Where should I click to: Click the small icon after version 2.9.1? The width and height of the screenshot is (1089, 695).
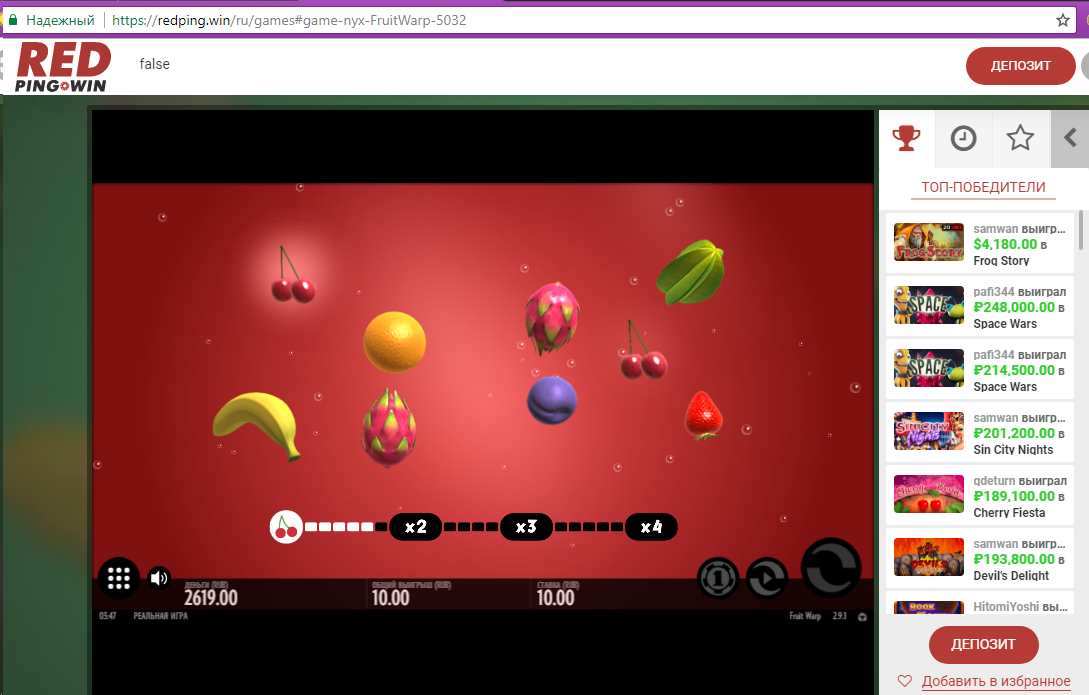pyautogui.click(x=862, y=617)
